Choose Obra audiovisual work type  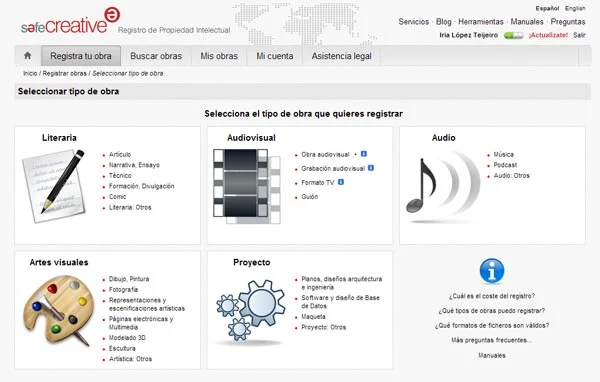(325, 155)
